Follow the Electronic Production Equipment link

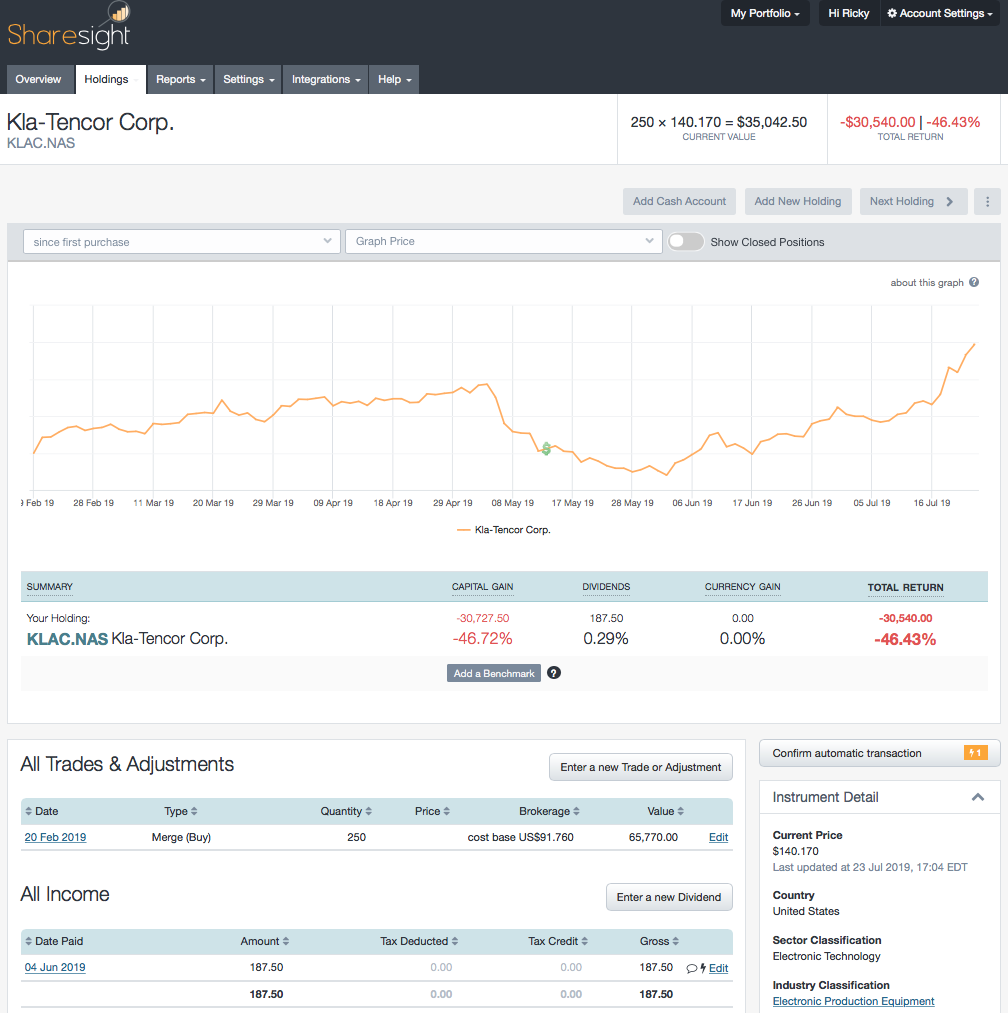(x=852, y=1001)
